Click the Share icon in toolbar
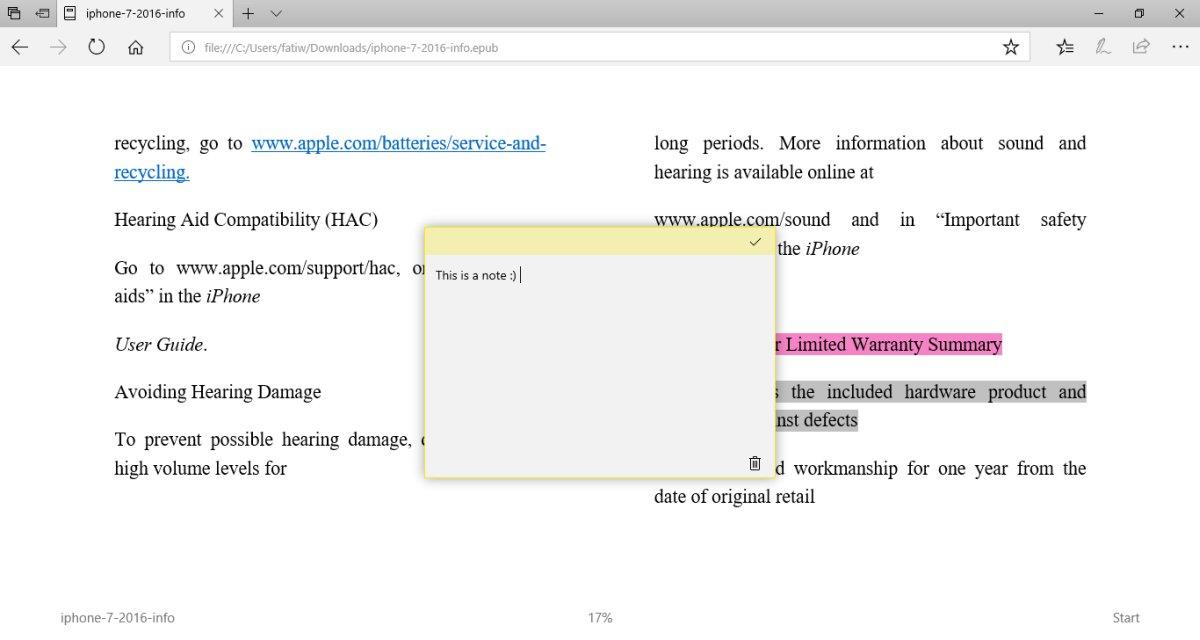The image size is (1200, 640). [x=1141, y=47]
